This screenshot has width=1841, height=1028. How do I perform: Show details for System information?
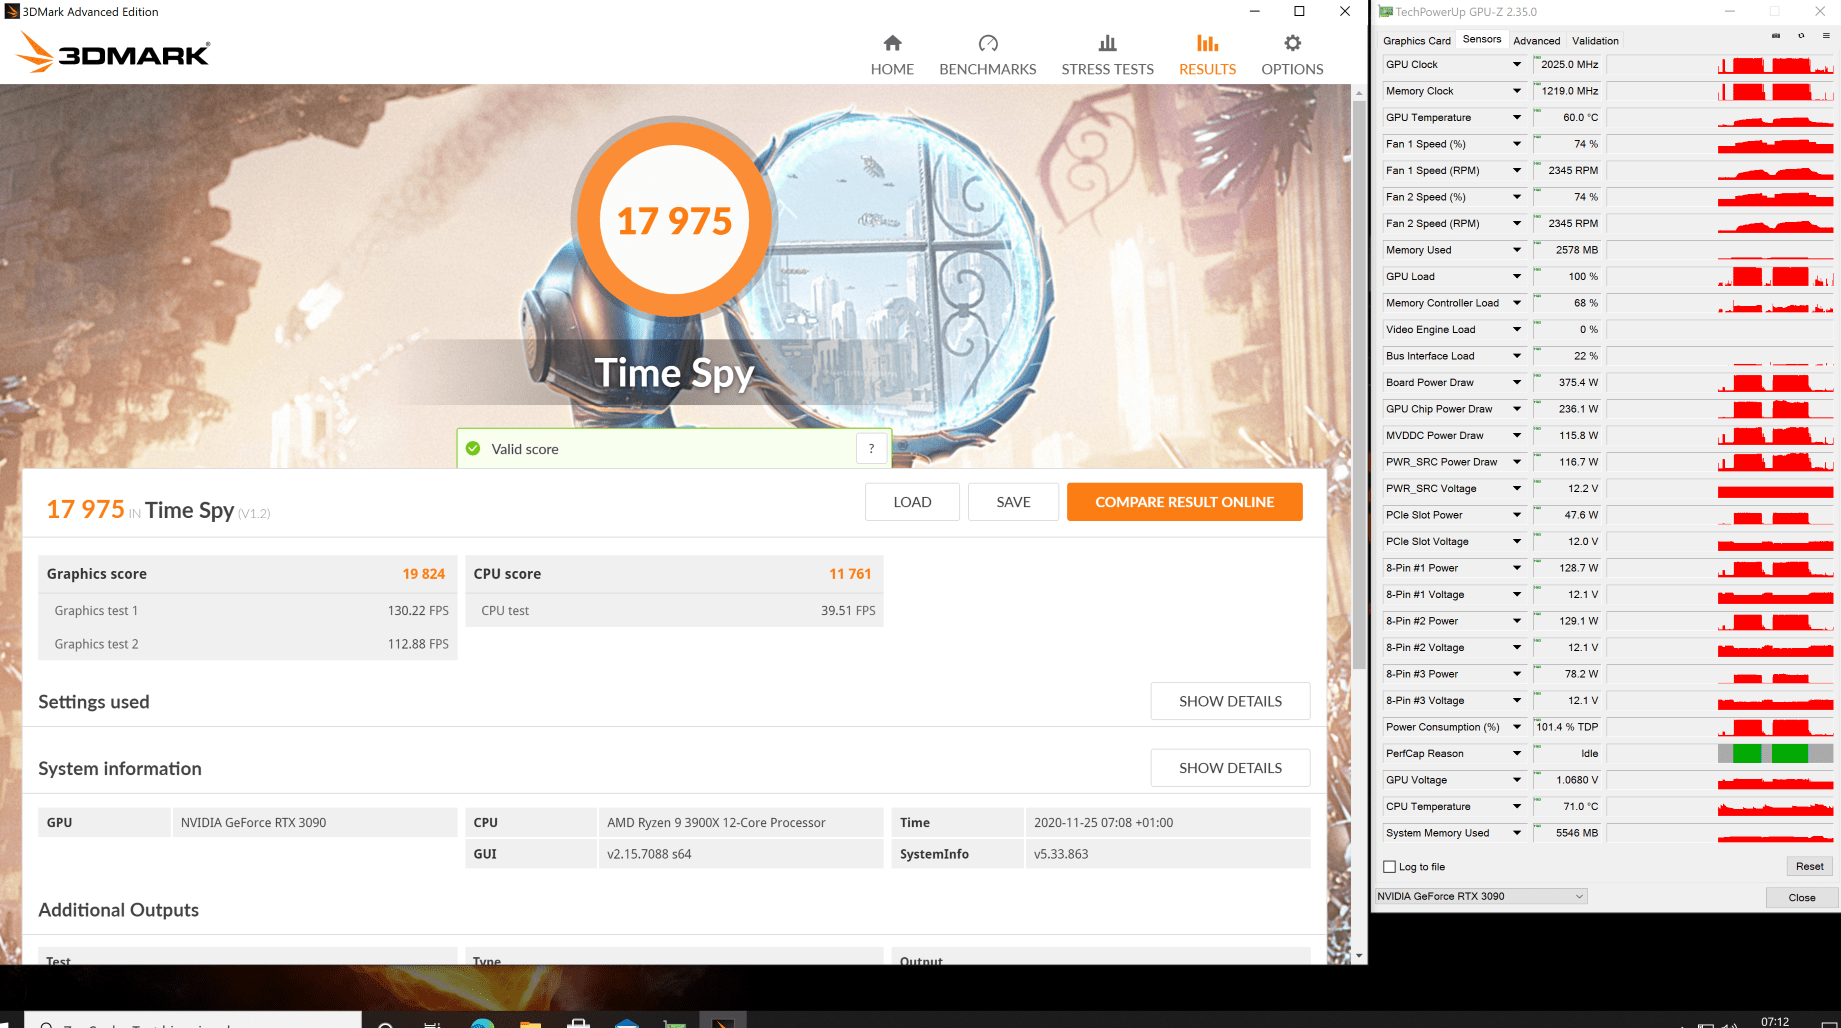pos(1230,768)
